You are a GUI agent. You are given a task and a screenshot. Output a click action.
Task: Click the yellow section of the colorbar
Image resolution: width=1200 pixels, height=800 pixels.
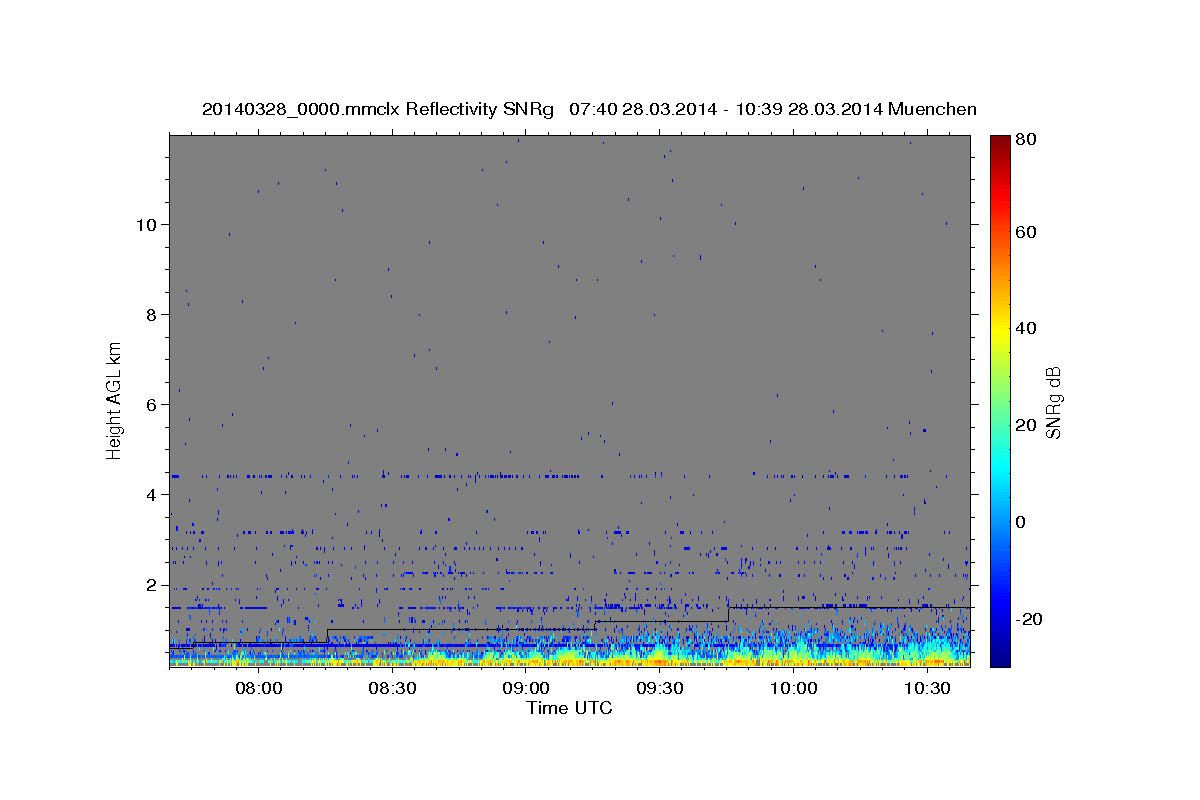[1000, 328]
